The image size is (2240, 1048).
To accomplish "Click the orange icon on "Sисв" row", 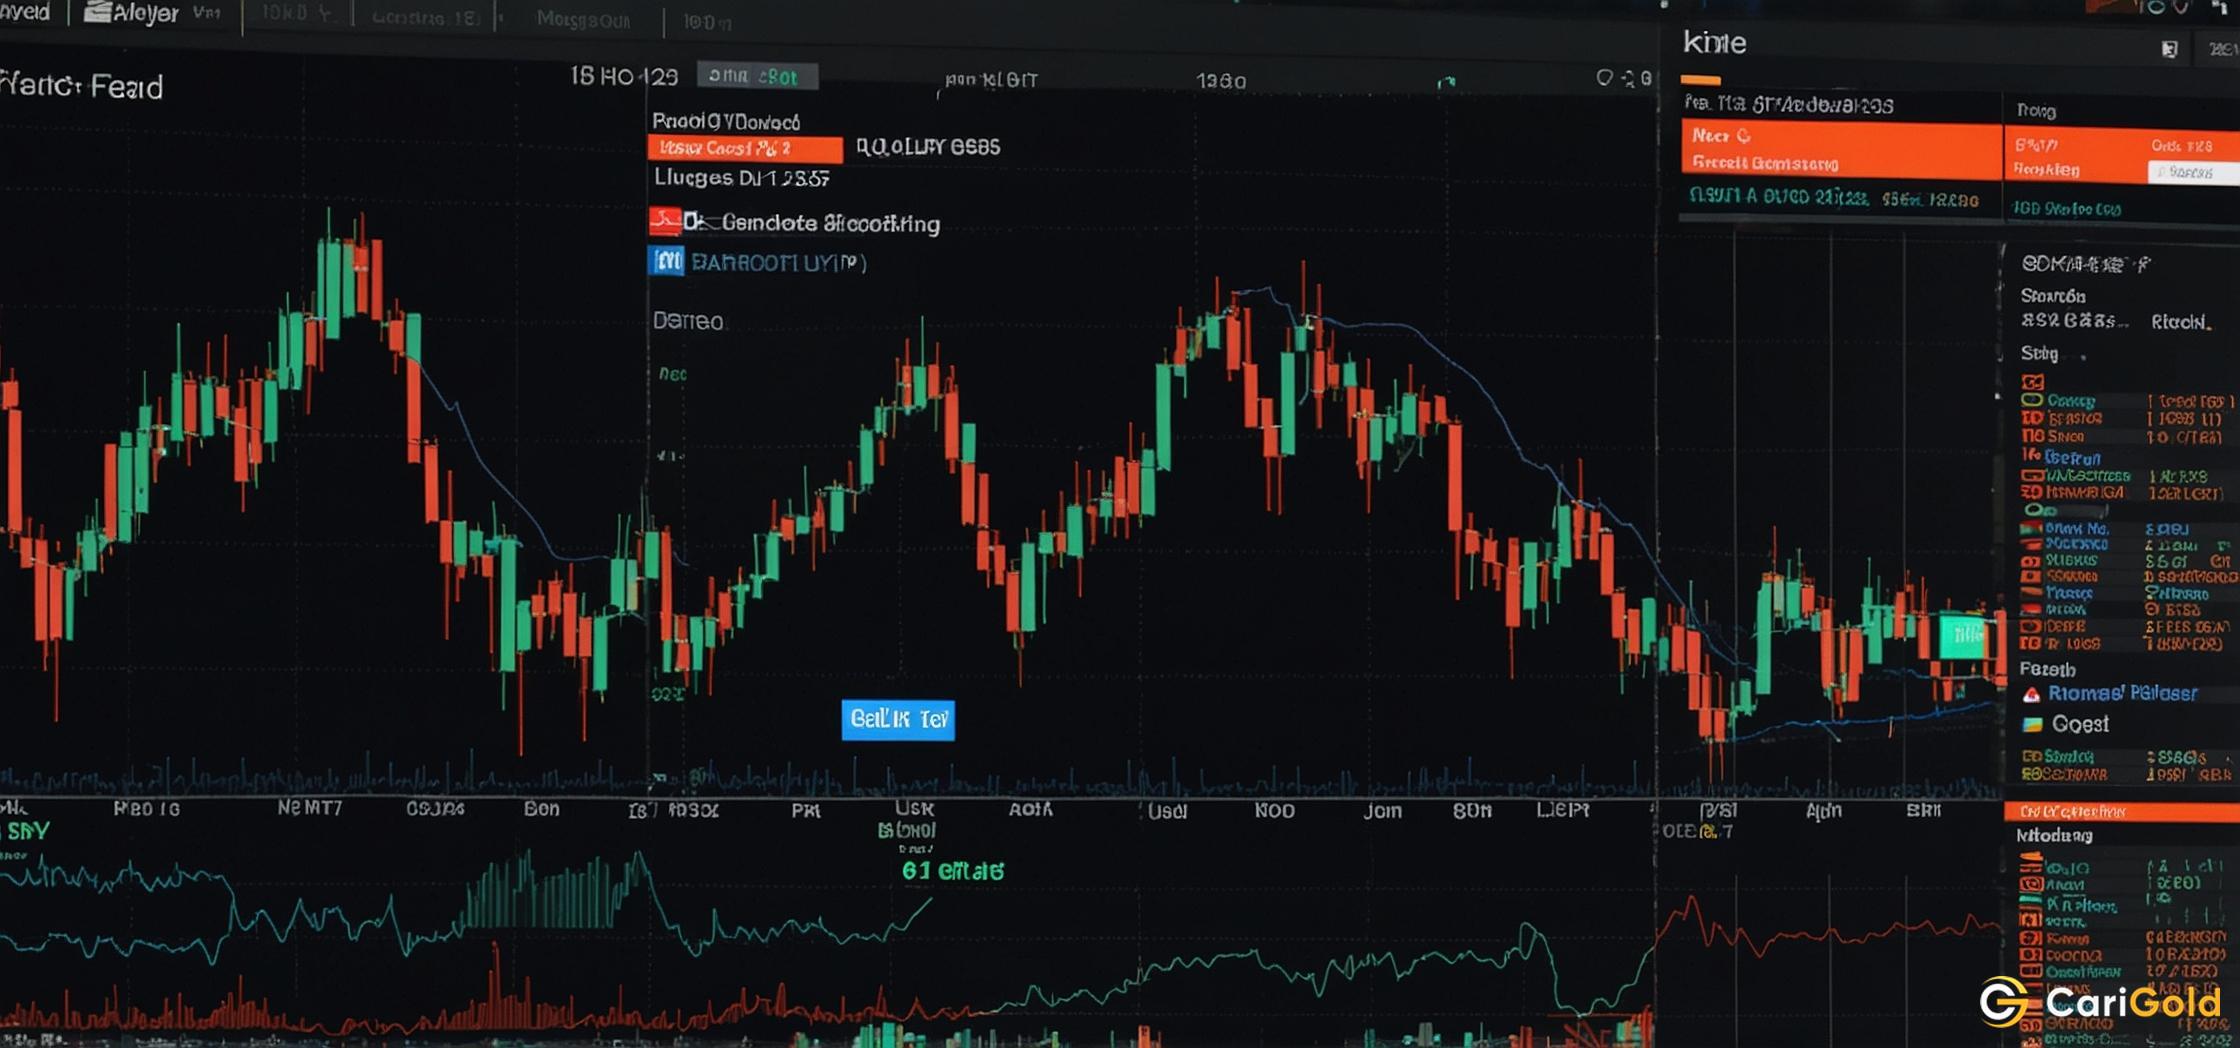I will coord(2032,436).
